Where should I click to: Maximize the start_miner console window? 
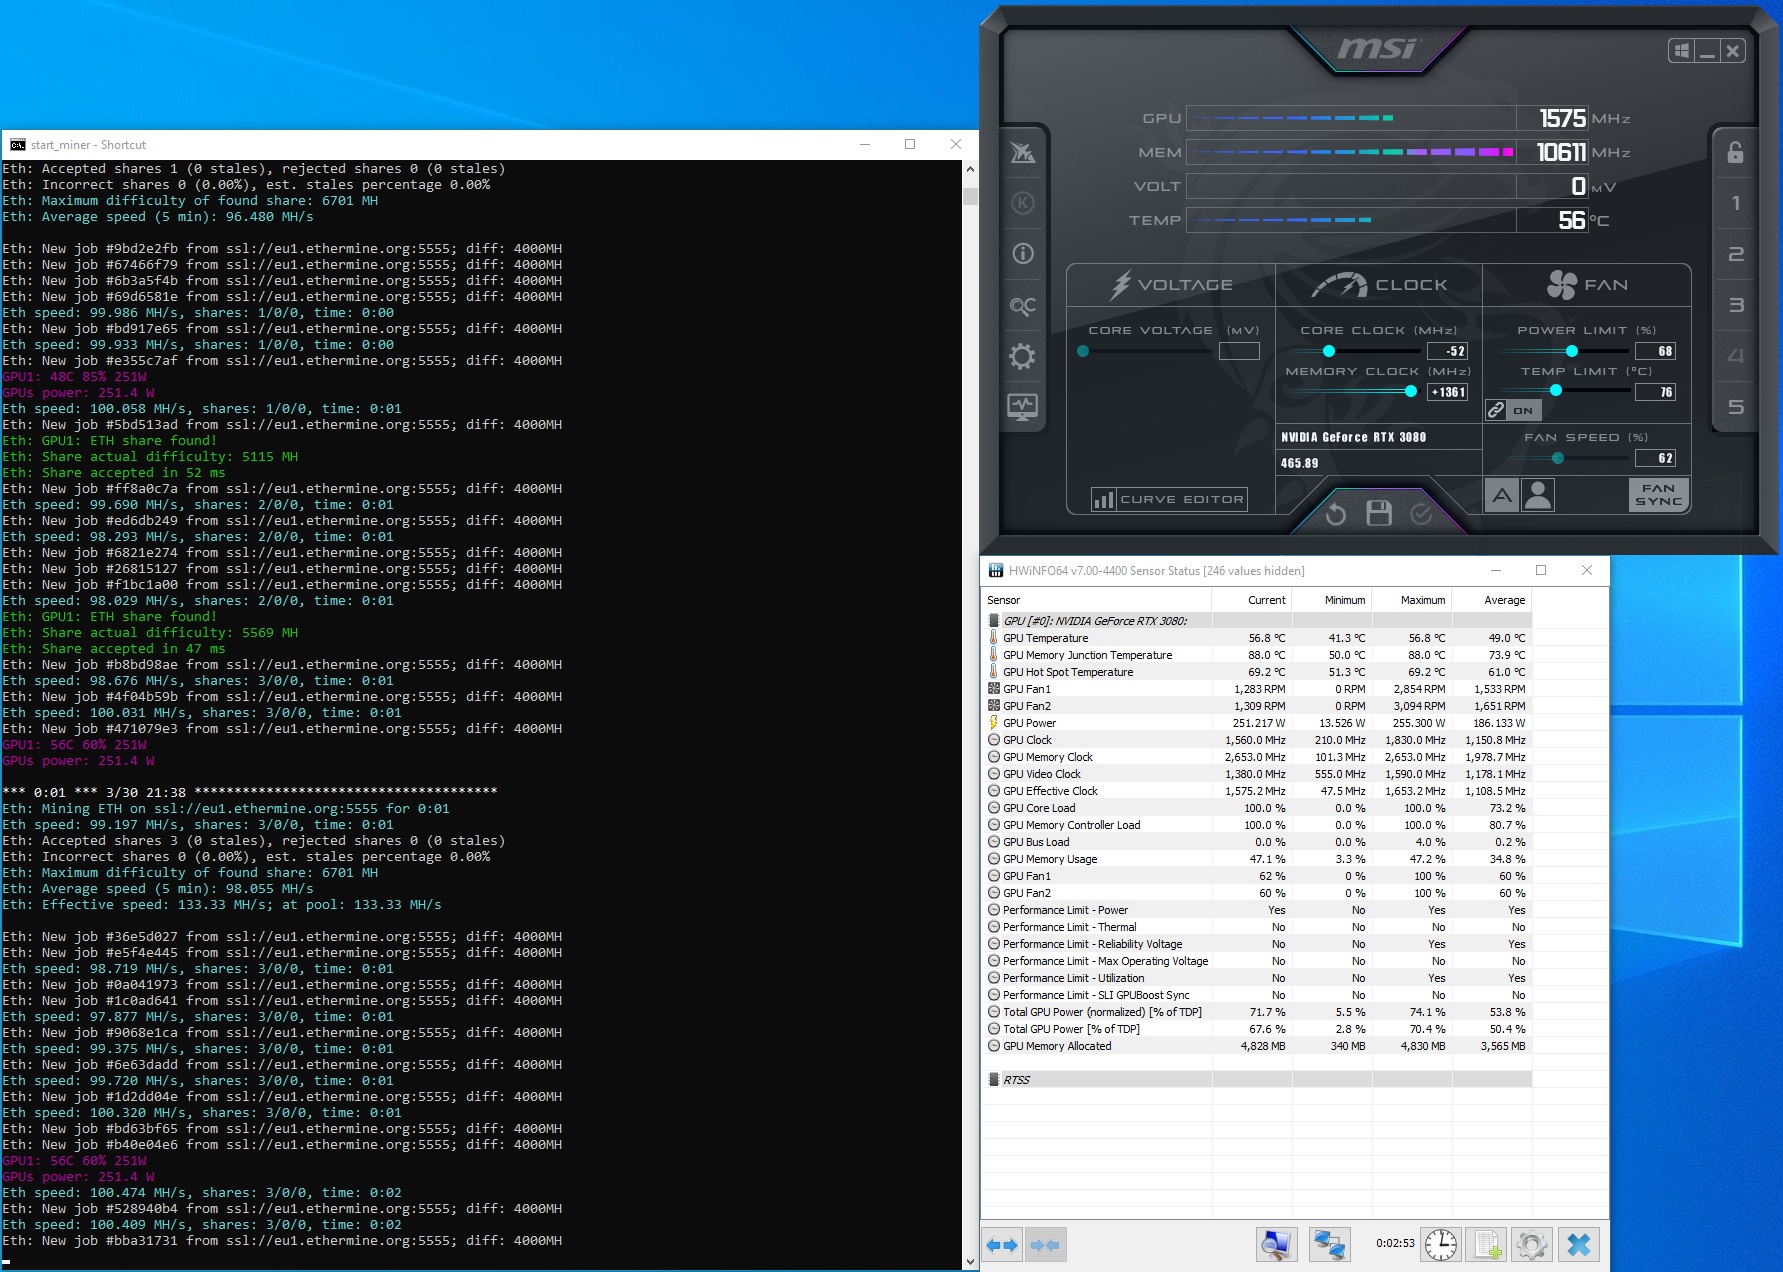tap(910, 144)
